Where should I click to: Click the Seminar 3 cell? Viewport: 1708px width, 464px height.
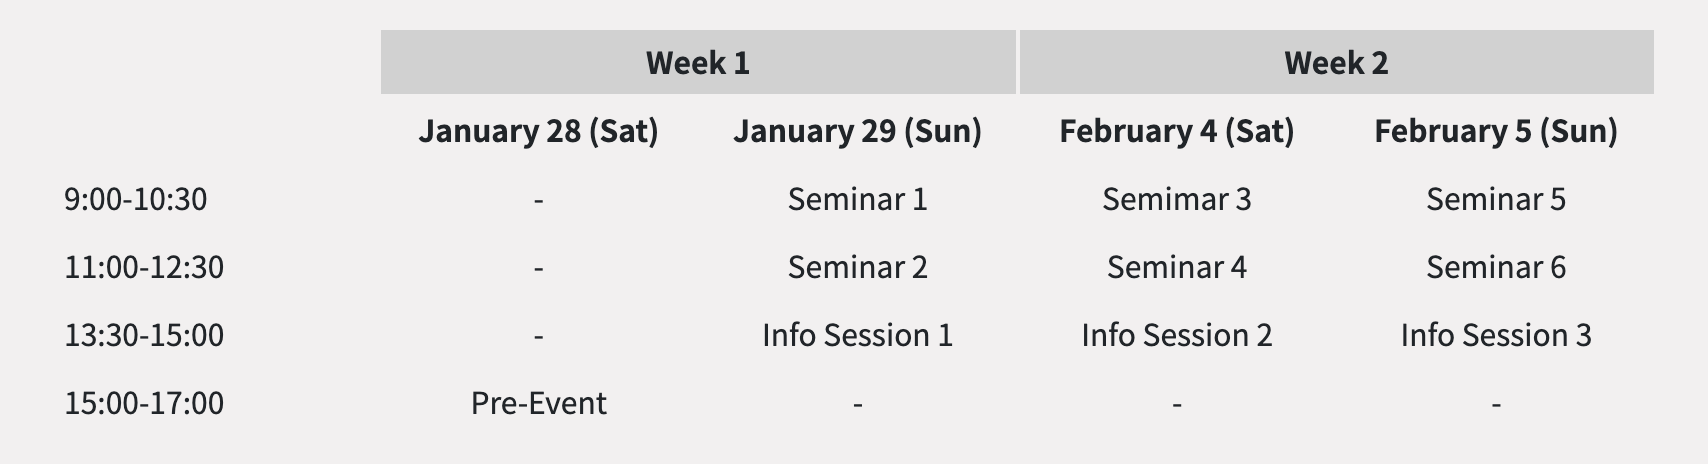pos(1176,199)
